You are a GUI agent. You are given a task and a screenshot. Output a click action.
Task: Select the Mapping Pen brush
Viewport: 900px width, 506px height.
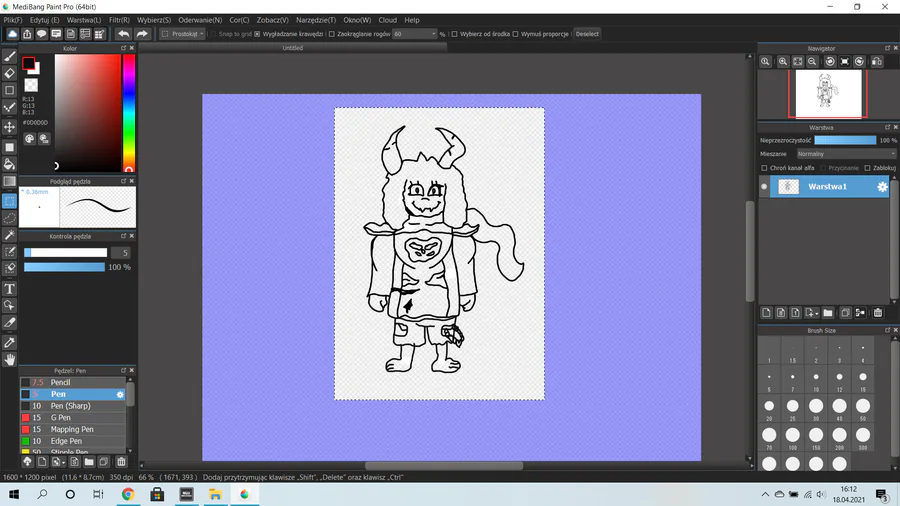73,429
